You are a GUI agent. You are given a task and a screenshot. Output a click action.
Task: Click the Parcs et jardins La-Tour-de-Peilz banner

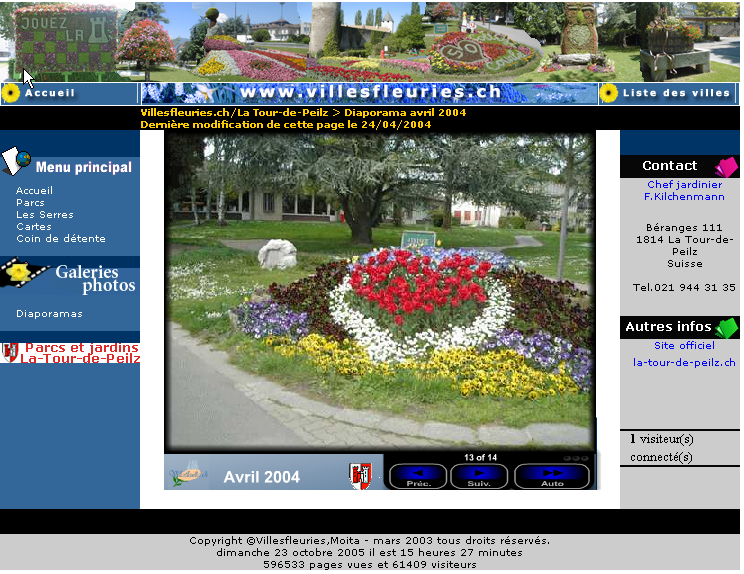[x=70, y=353]
